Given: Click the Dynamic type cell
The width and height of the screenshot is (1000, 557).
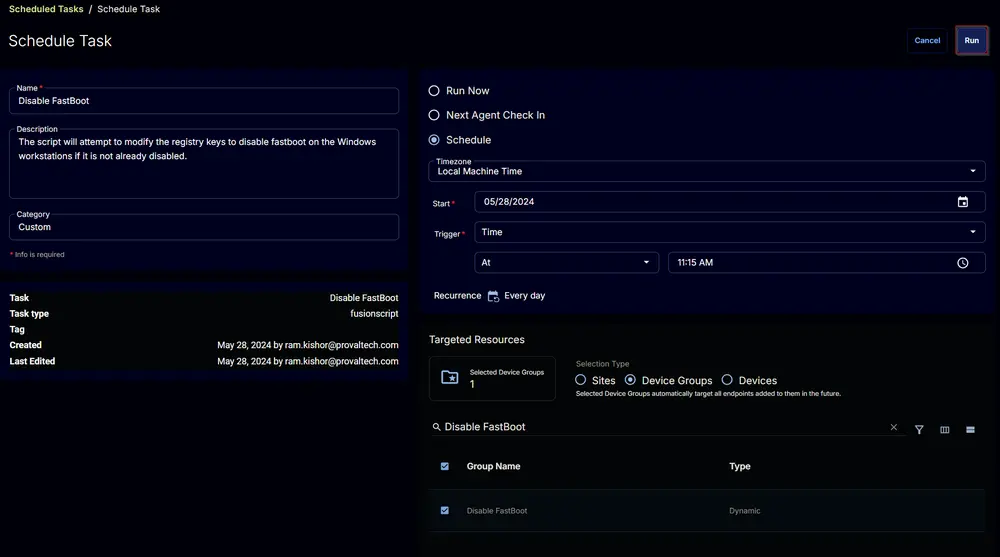Looking at the screenshot, I should pyautogui.click(x=744, y=511).
